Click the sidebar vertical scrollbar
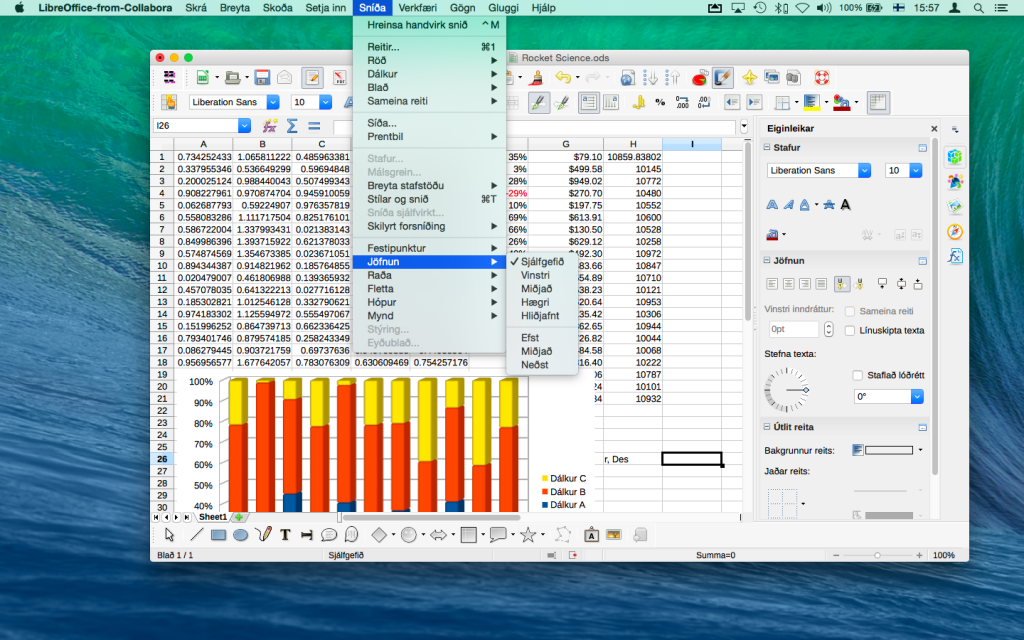The width and height of the screenshot is (1024, 640). [935, 307]
